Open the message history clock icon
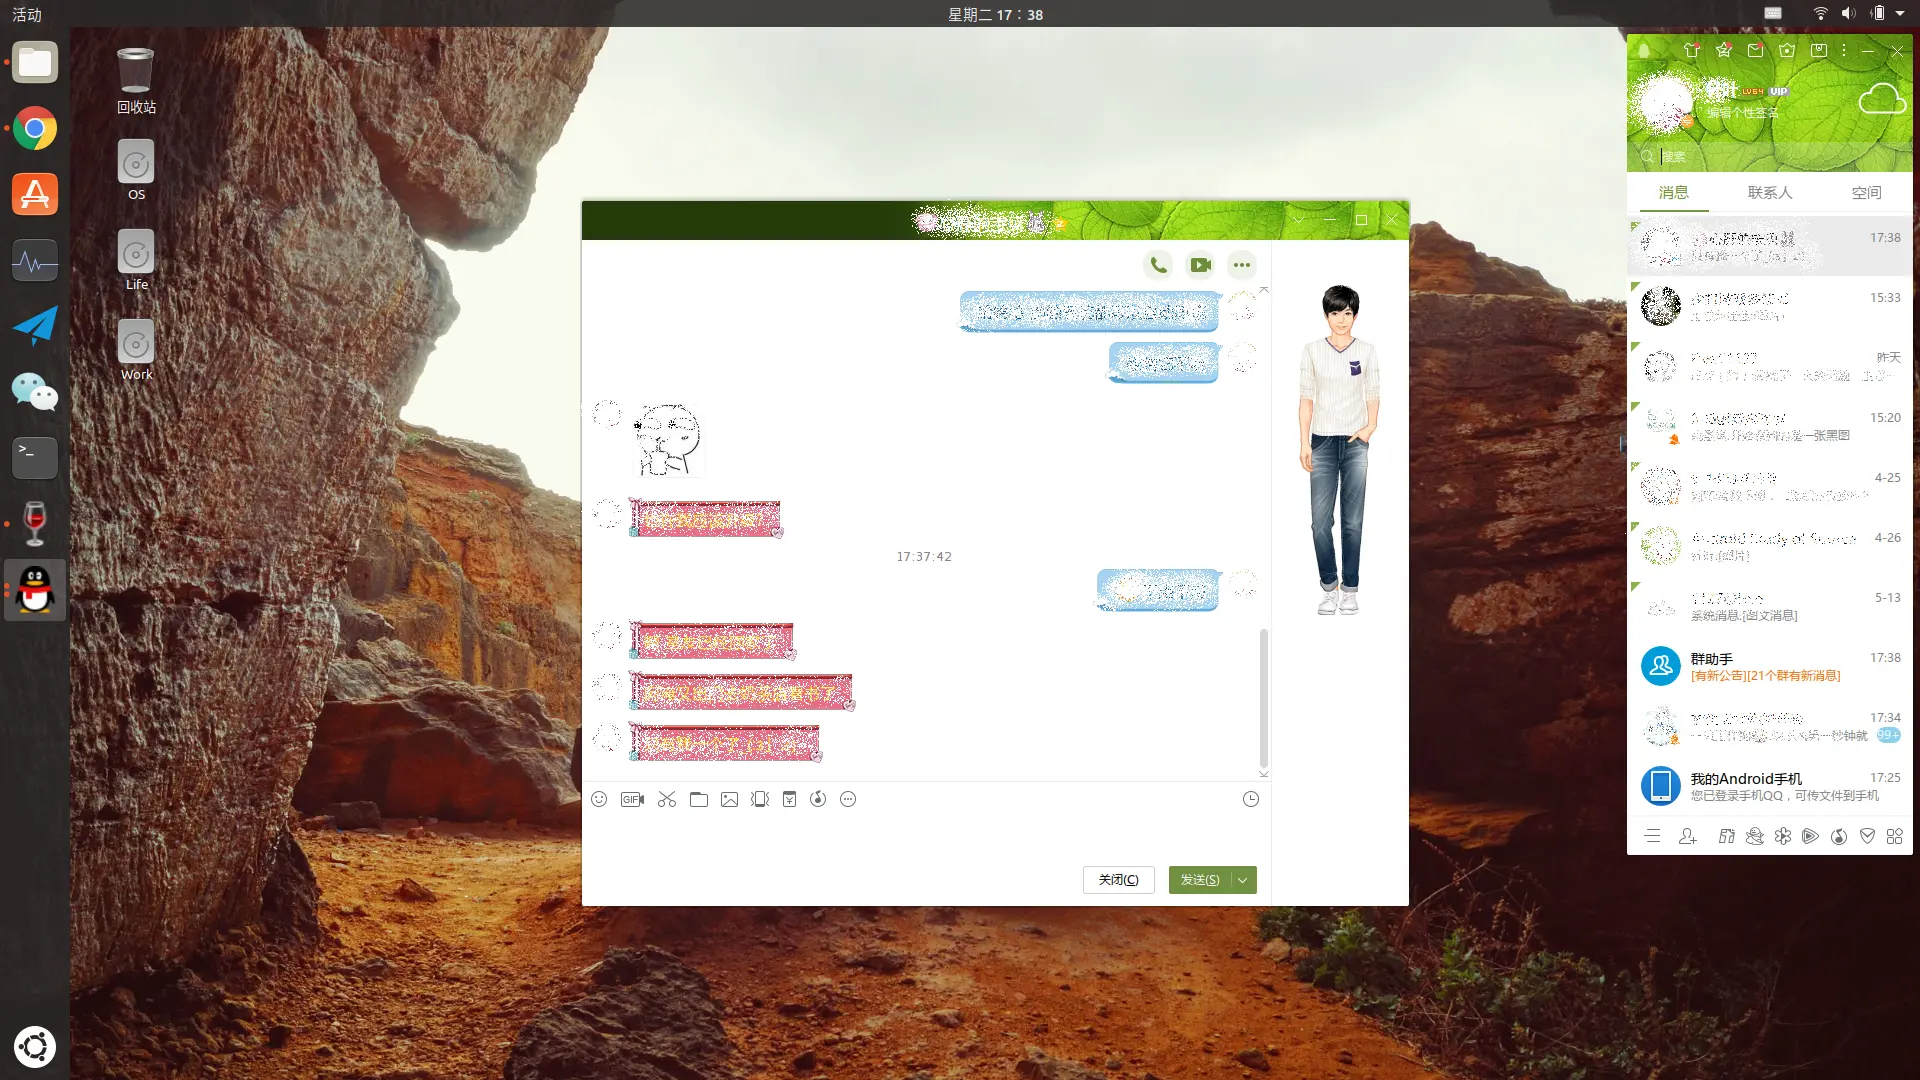 click(x=1250, y=799)
